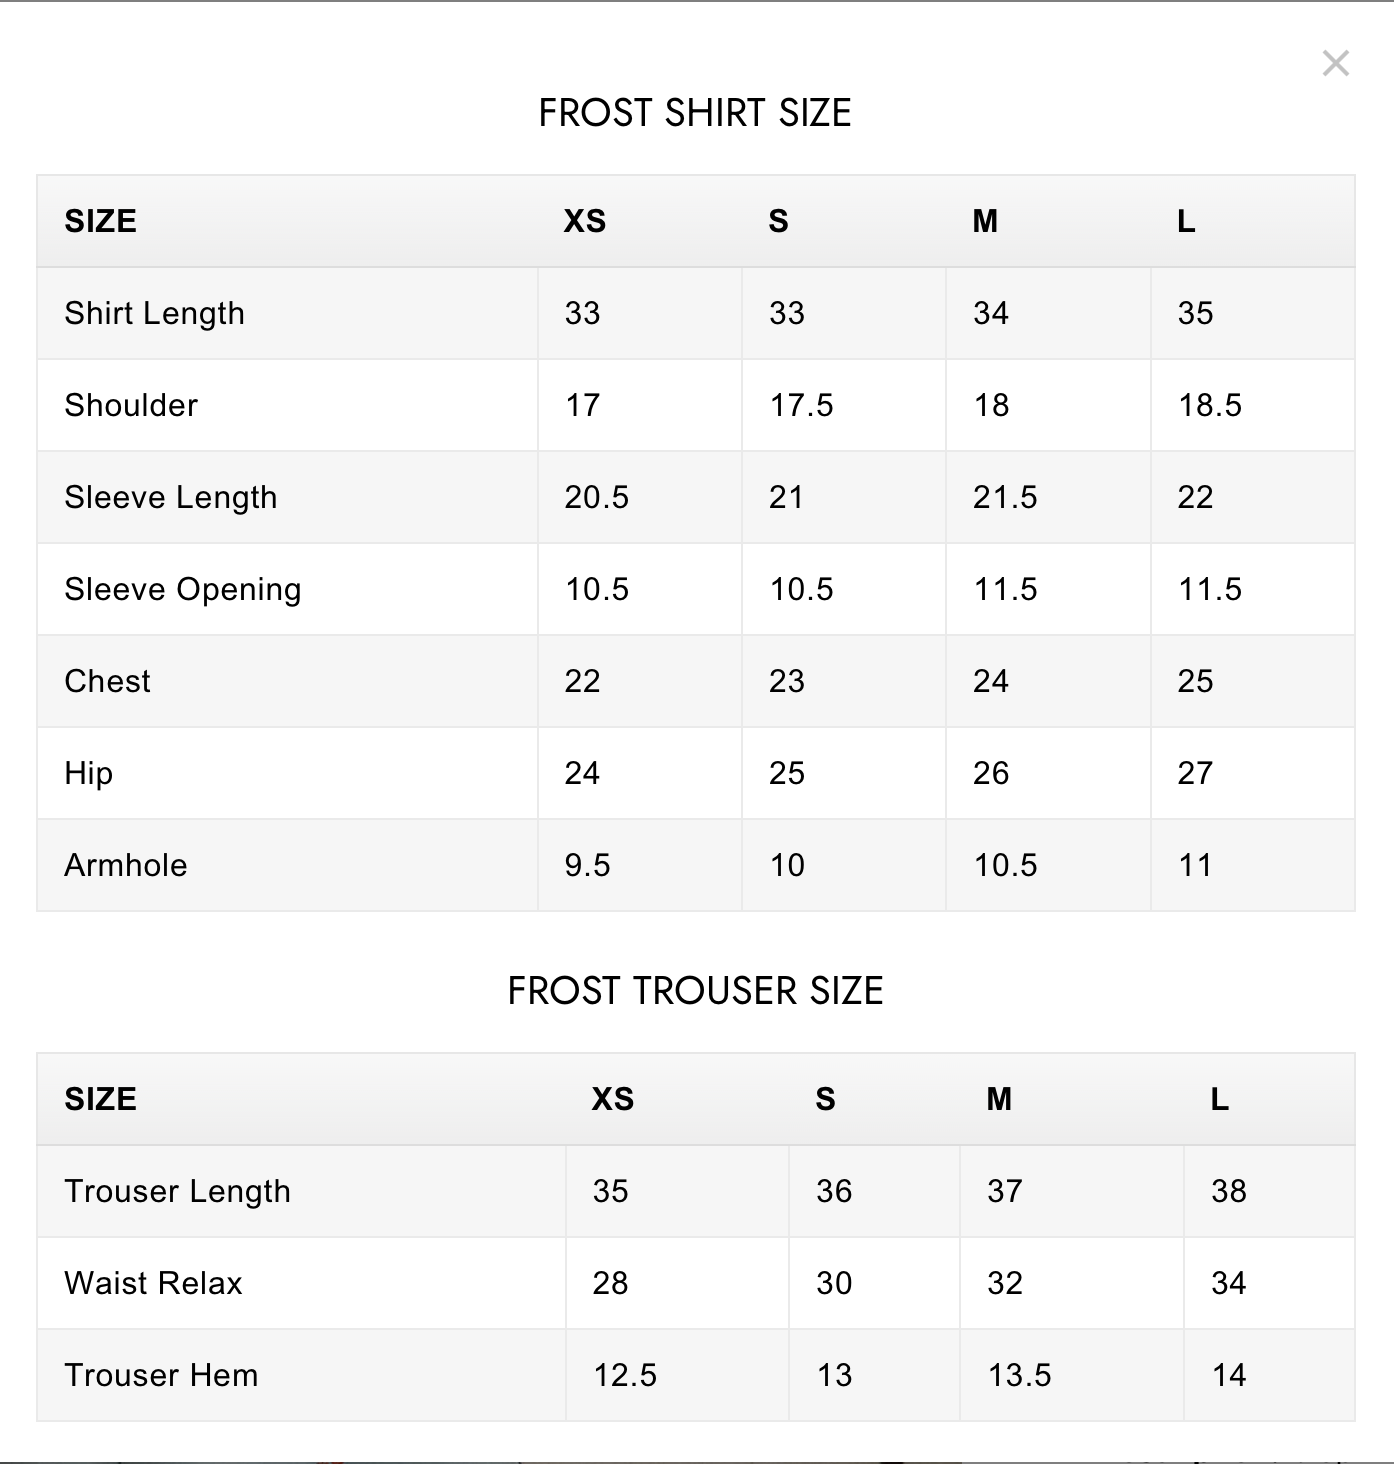Screen dimensions: 1394x1464
Task: Select the Shoulder row label
Action: (x=131, y=405)
